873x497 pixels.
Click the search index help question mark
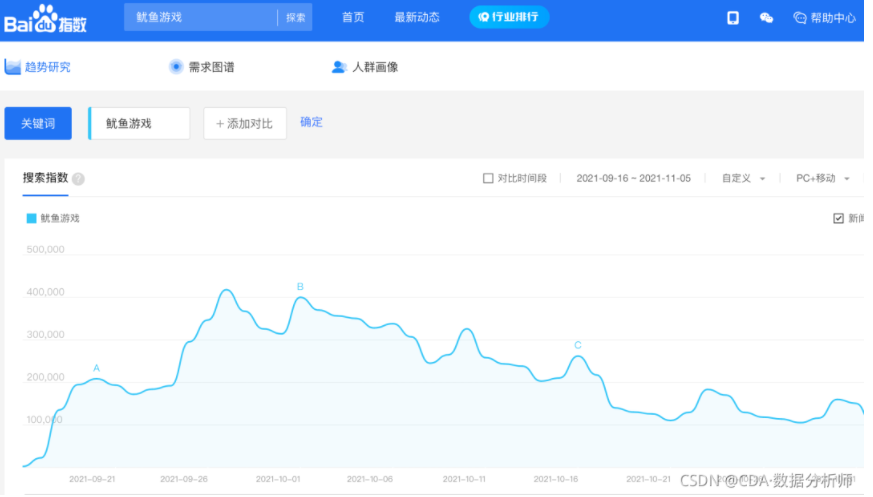79,179
